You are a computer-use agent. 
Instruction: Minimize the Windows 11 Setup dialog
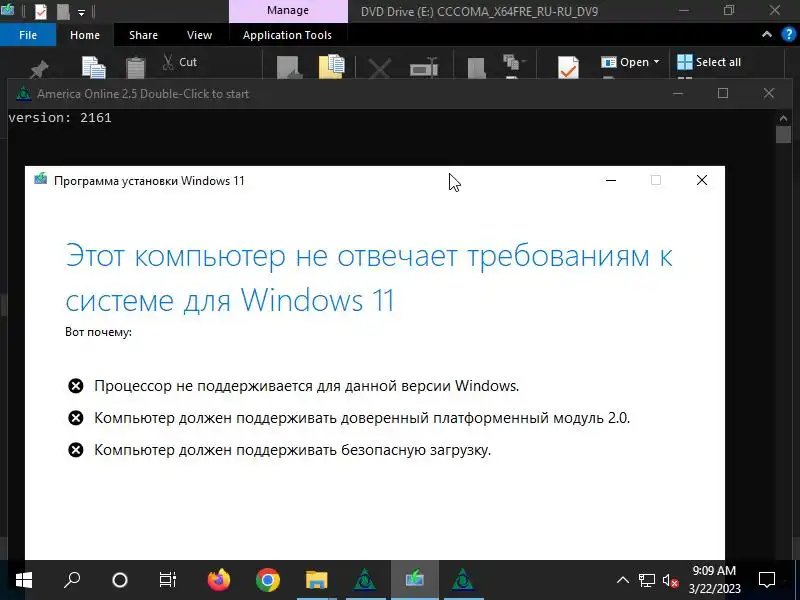(x=611, y=180)
